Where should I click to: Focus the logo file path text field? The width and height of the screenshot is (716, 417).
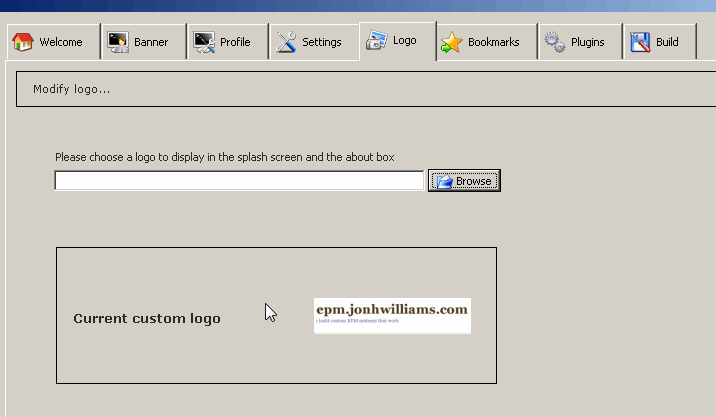tap(239, 181)
